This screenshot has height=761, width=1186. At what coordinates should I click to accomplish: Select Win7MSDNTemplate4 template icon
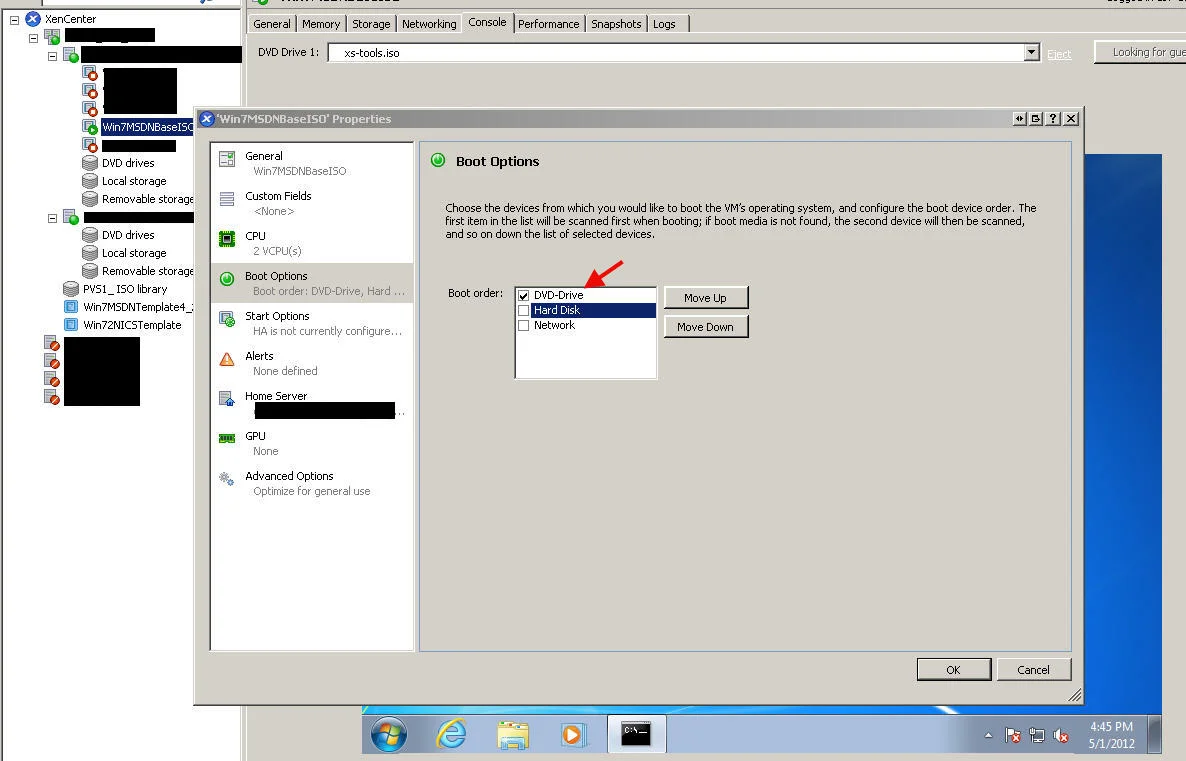pos(70,307)
